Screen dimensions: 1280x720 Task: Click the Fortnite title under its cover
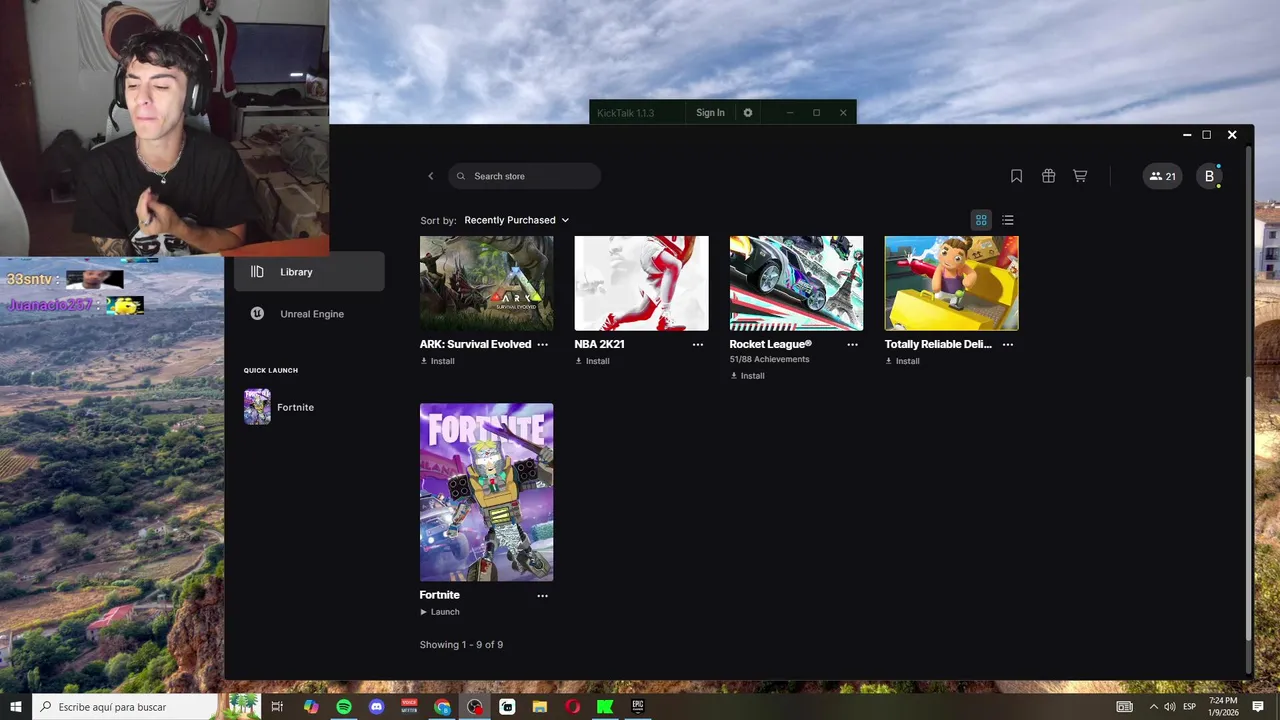pyautogui.click(x=439, y=595)
